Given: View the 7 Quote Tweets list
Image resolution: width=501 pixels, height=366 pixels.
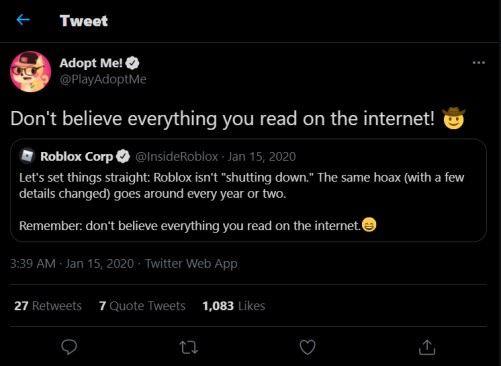Looking at the screenshot, I should 142,306.
